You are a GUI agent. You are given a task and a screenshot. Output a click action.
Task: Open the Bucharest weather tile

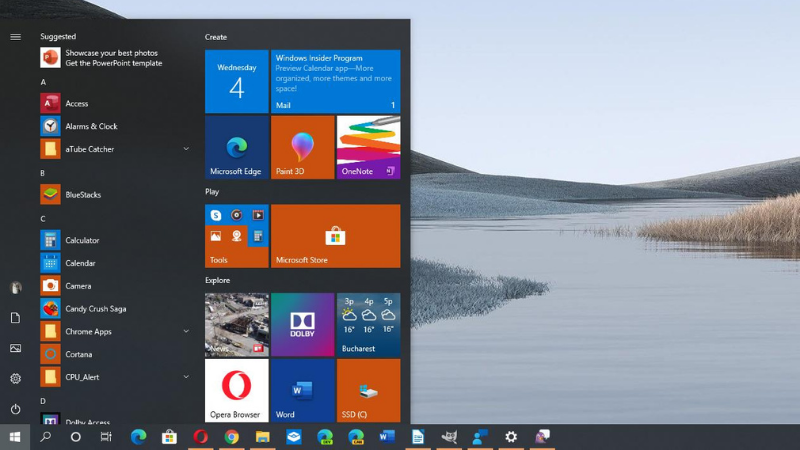pyautogui.click(x=368, y=324)
